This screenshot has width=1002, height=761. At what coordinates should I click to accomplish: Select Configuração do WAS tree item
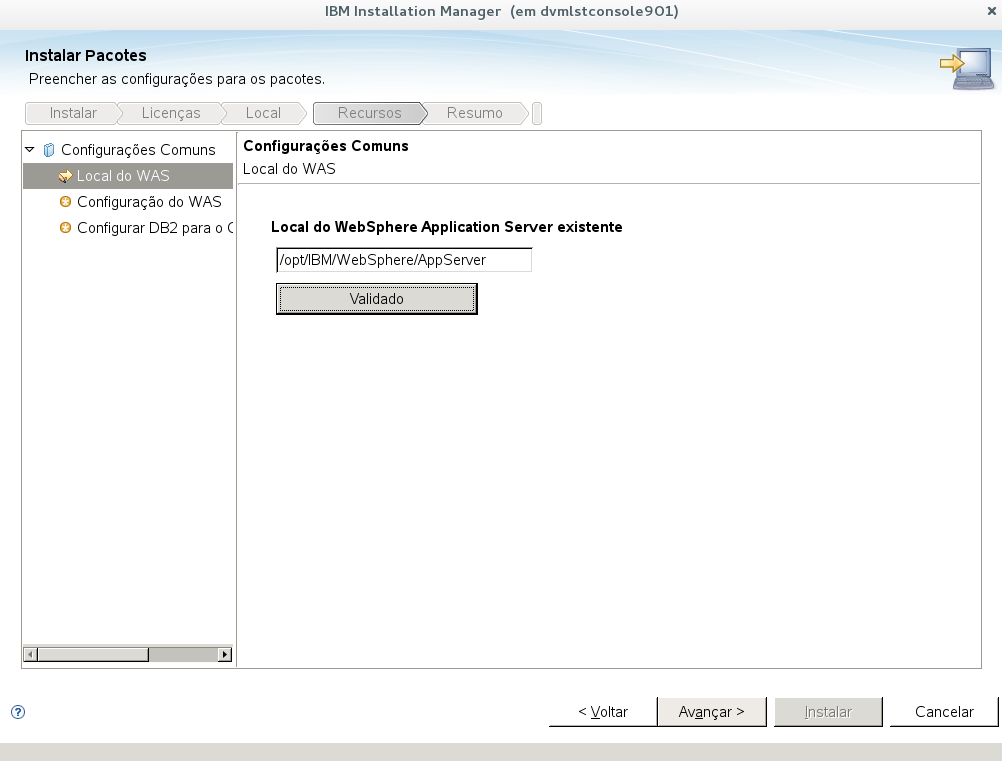pos(149,202)
